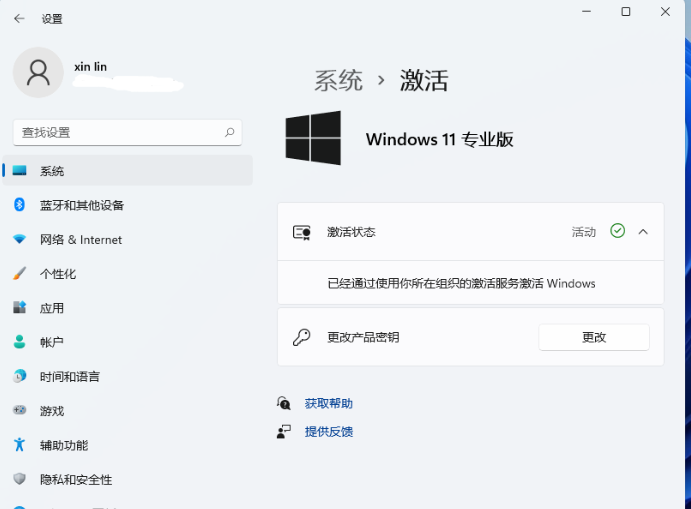691x509 pixels.
Task: Open Privacy and Security settings
Action: (x=75, y=479)
